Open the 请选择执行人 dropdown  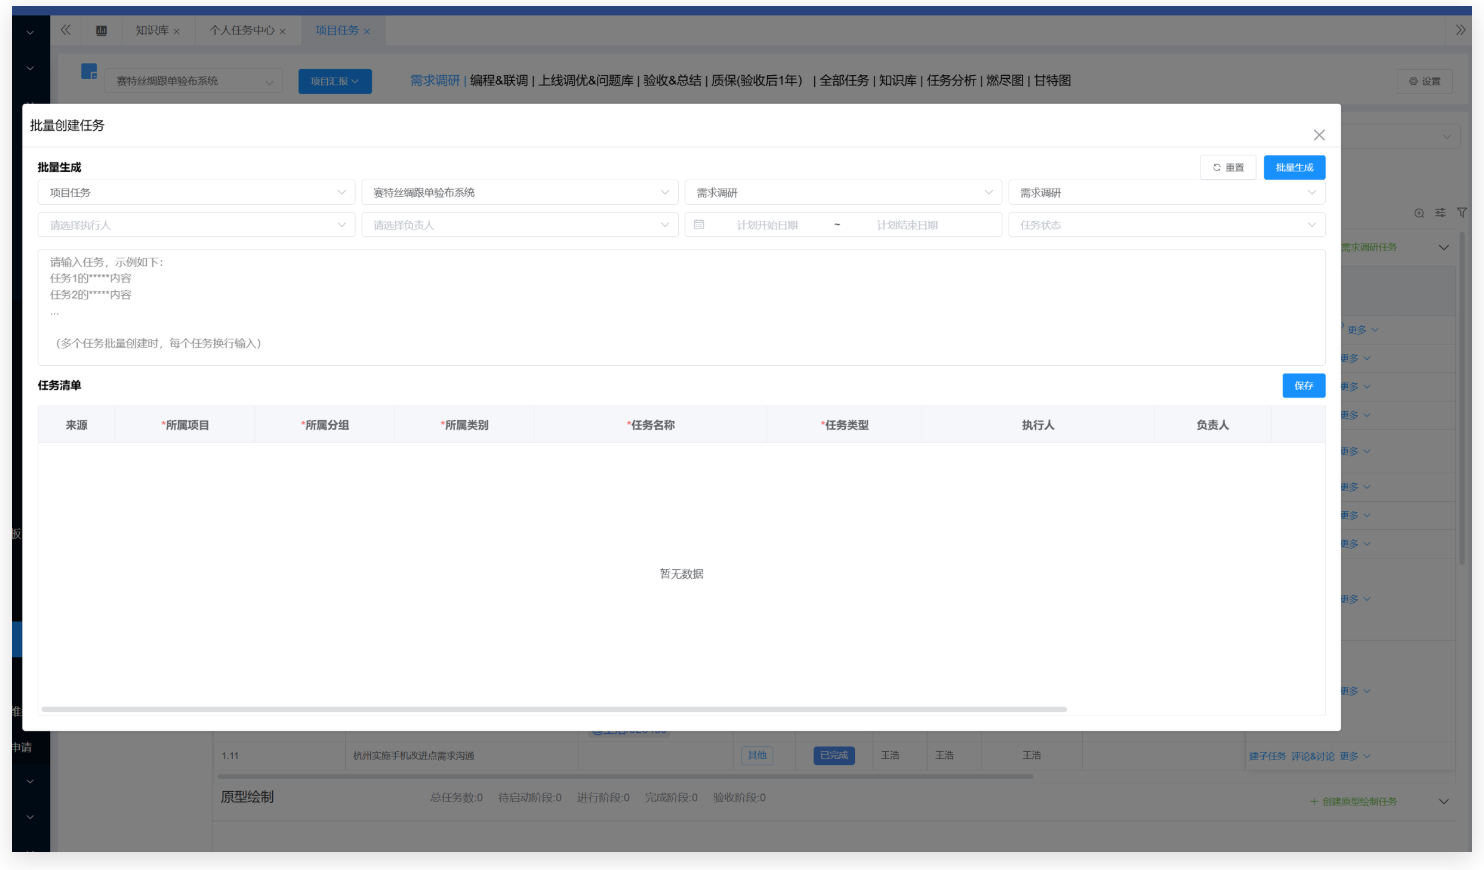pyautogui.click(x=196, y=225)
